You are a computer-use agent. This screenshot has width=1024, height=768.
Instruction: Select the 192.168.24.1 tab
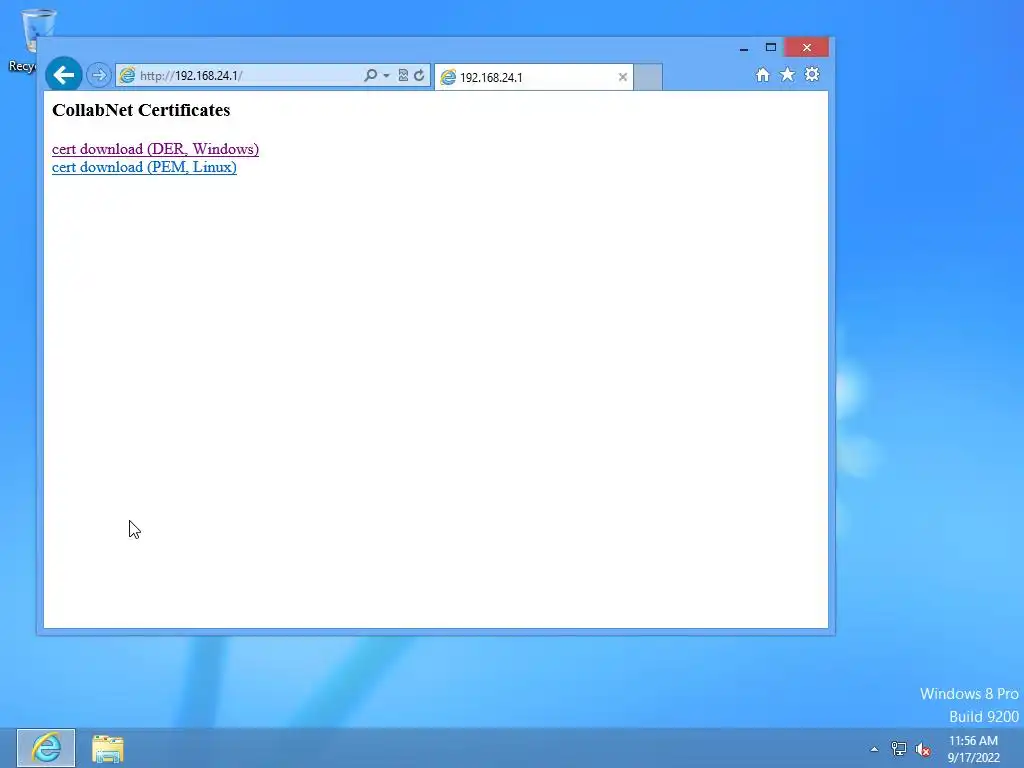(x=534, y=77)
